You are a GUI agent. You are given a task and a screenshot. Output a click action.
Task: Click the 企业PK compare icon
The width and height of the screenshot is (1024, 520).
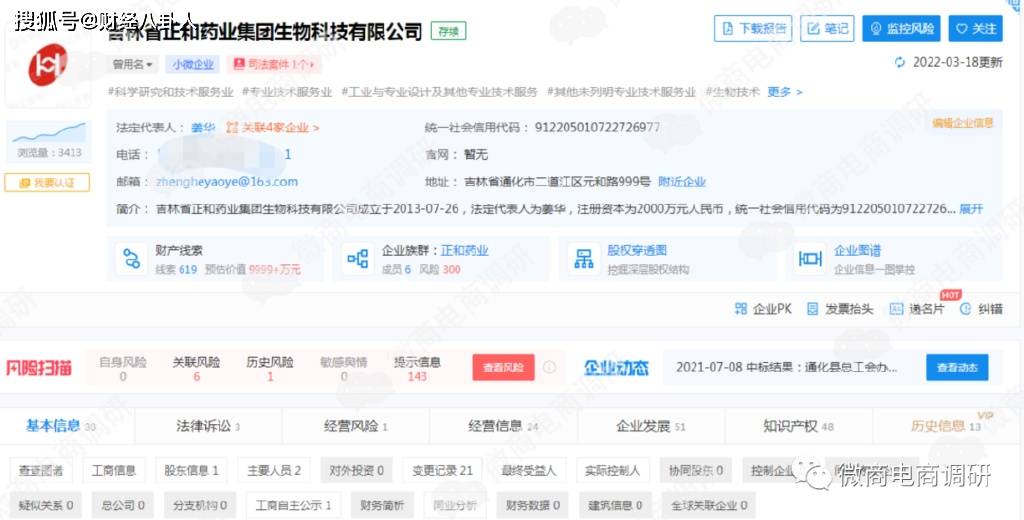pos(741,309)
